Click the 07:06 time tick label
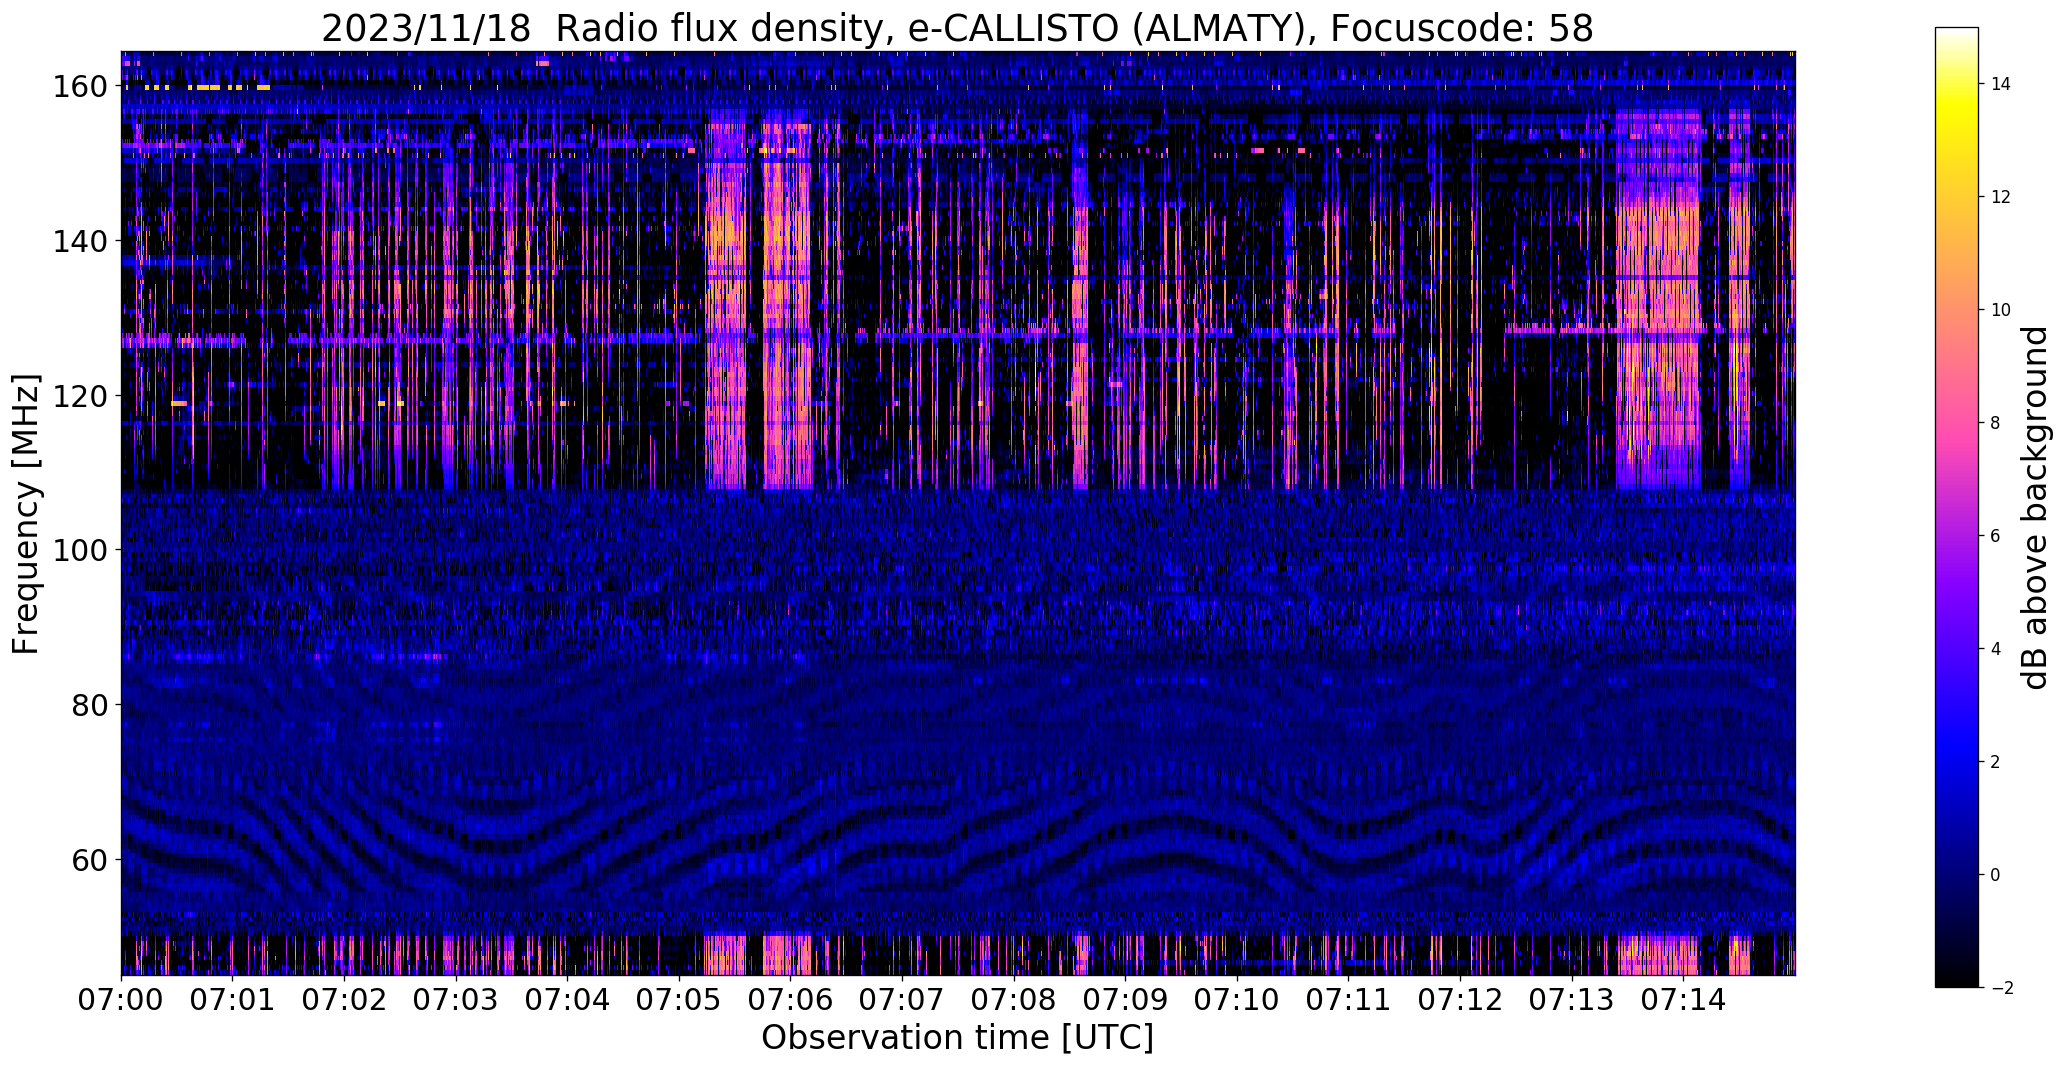Screen dimensions: 2066x1067 point(791,999)
